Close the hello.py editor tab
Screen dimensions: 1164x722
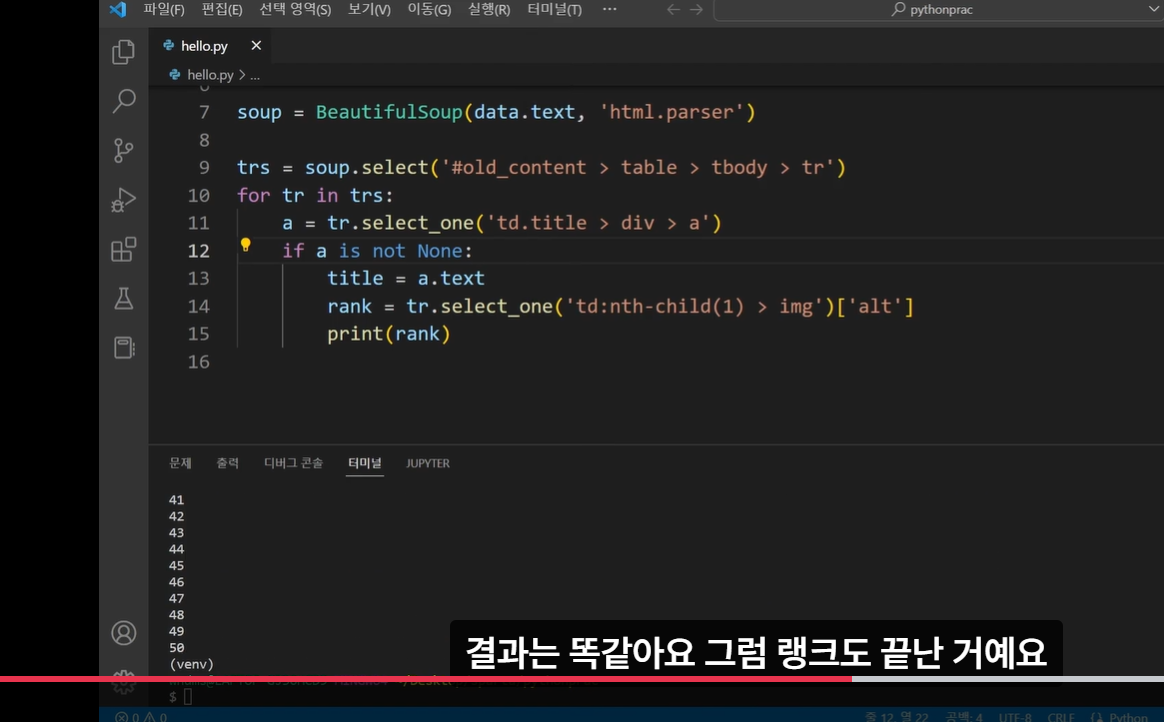pyautogui.click(x=256, y=45)
